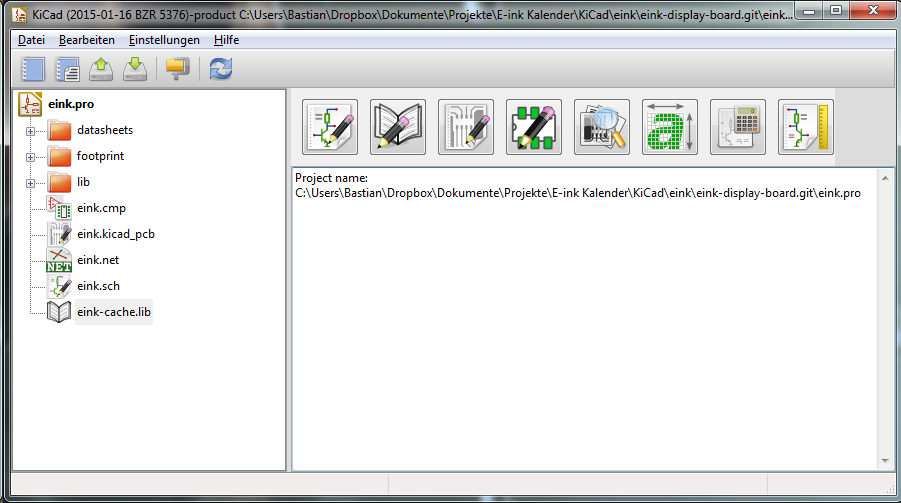Click the eink.sch schematic icon
901x503 pixels.
pyautogui.click(x=59, y=286)
